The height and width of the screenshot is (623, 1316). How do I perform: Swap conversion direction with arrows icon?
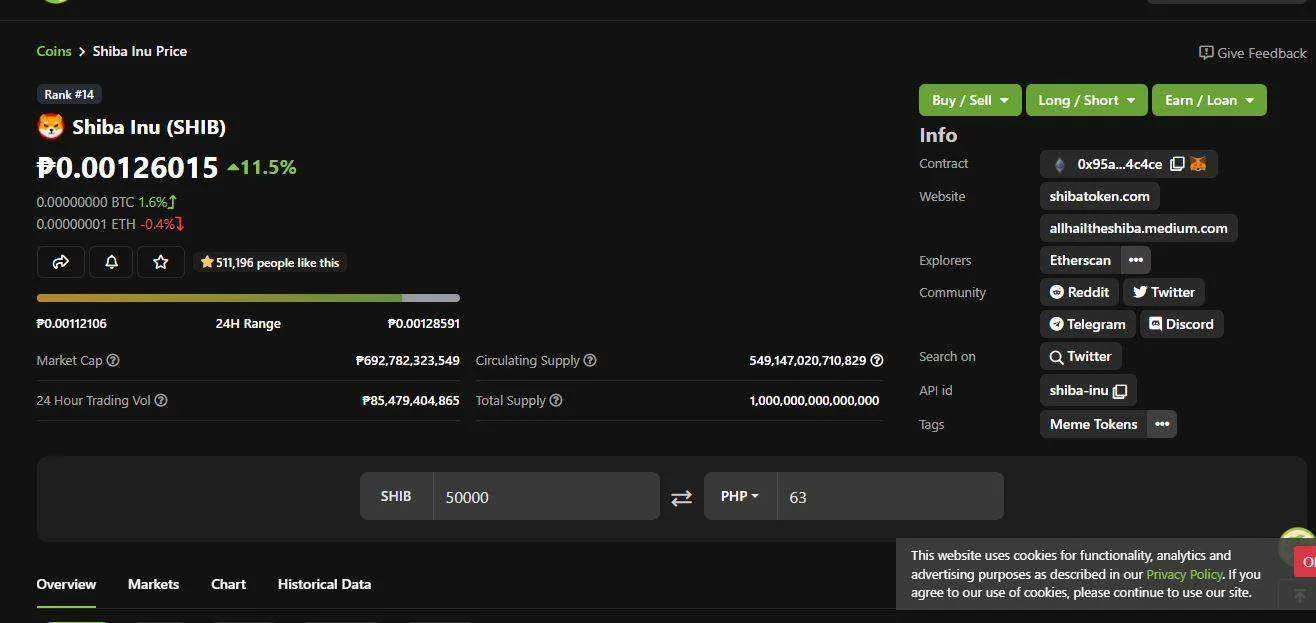pos(681,497)
